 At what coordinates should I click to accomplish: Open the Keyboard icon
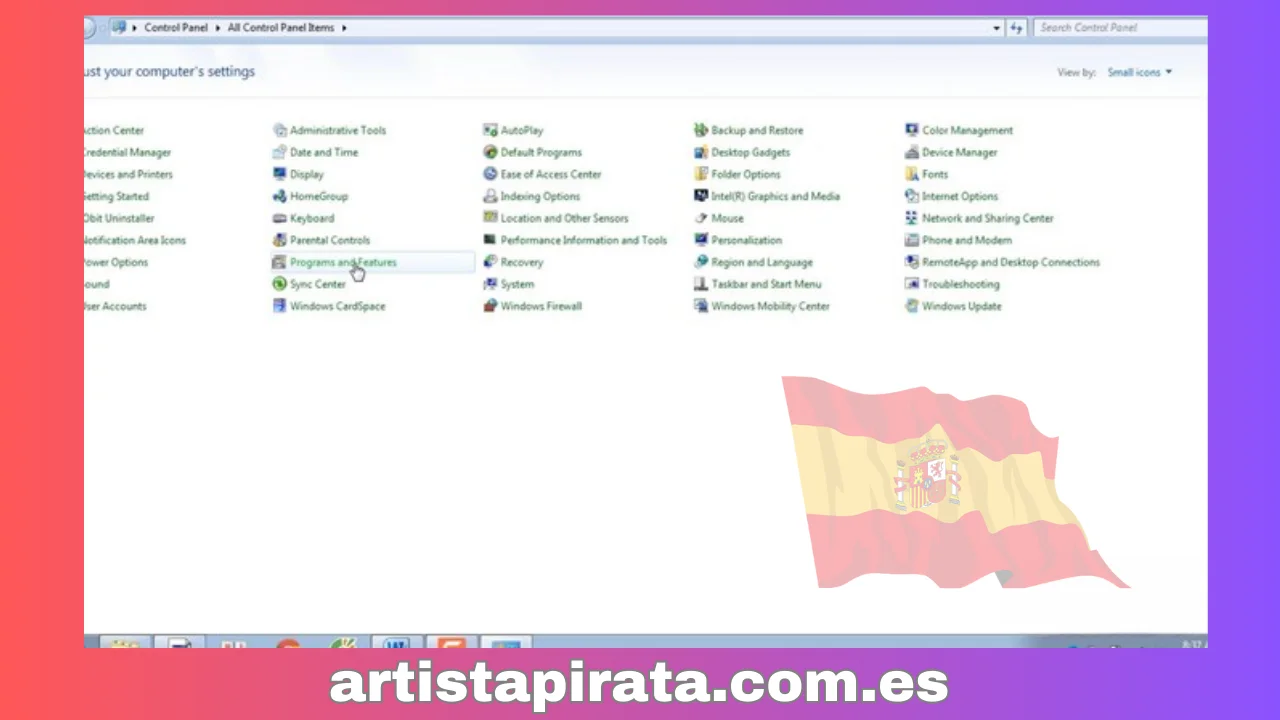tap(280, 218)
